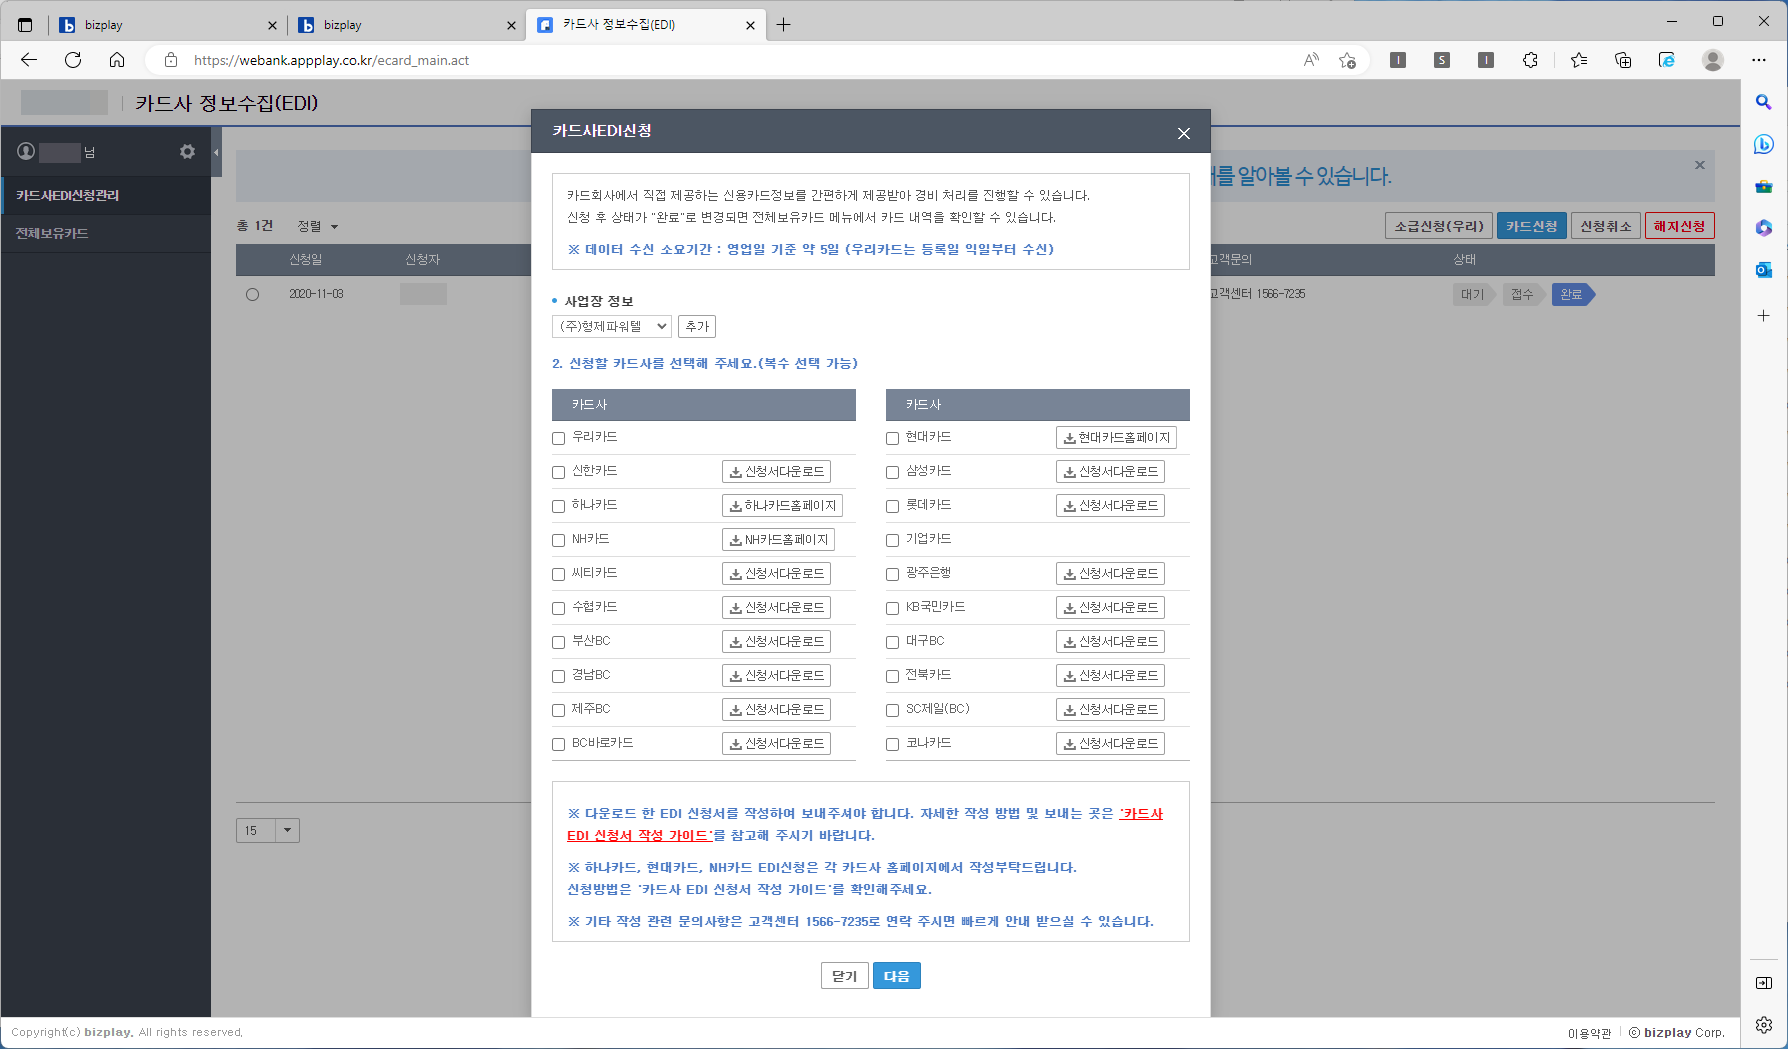Check the 삼성카드 checkbox
1788x1049 pixels.
pos(893,472)
